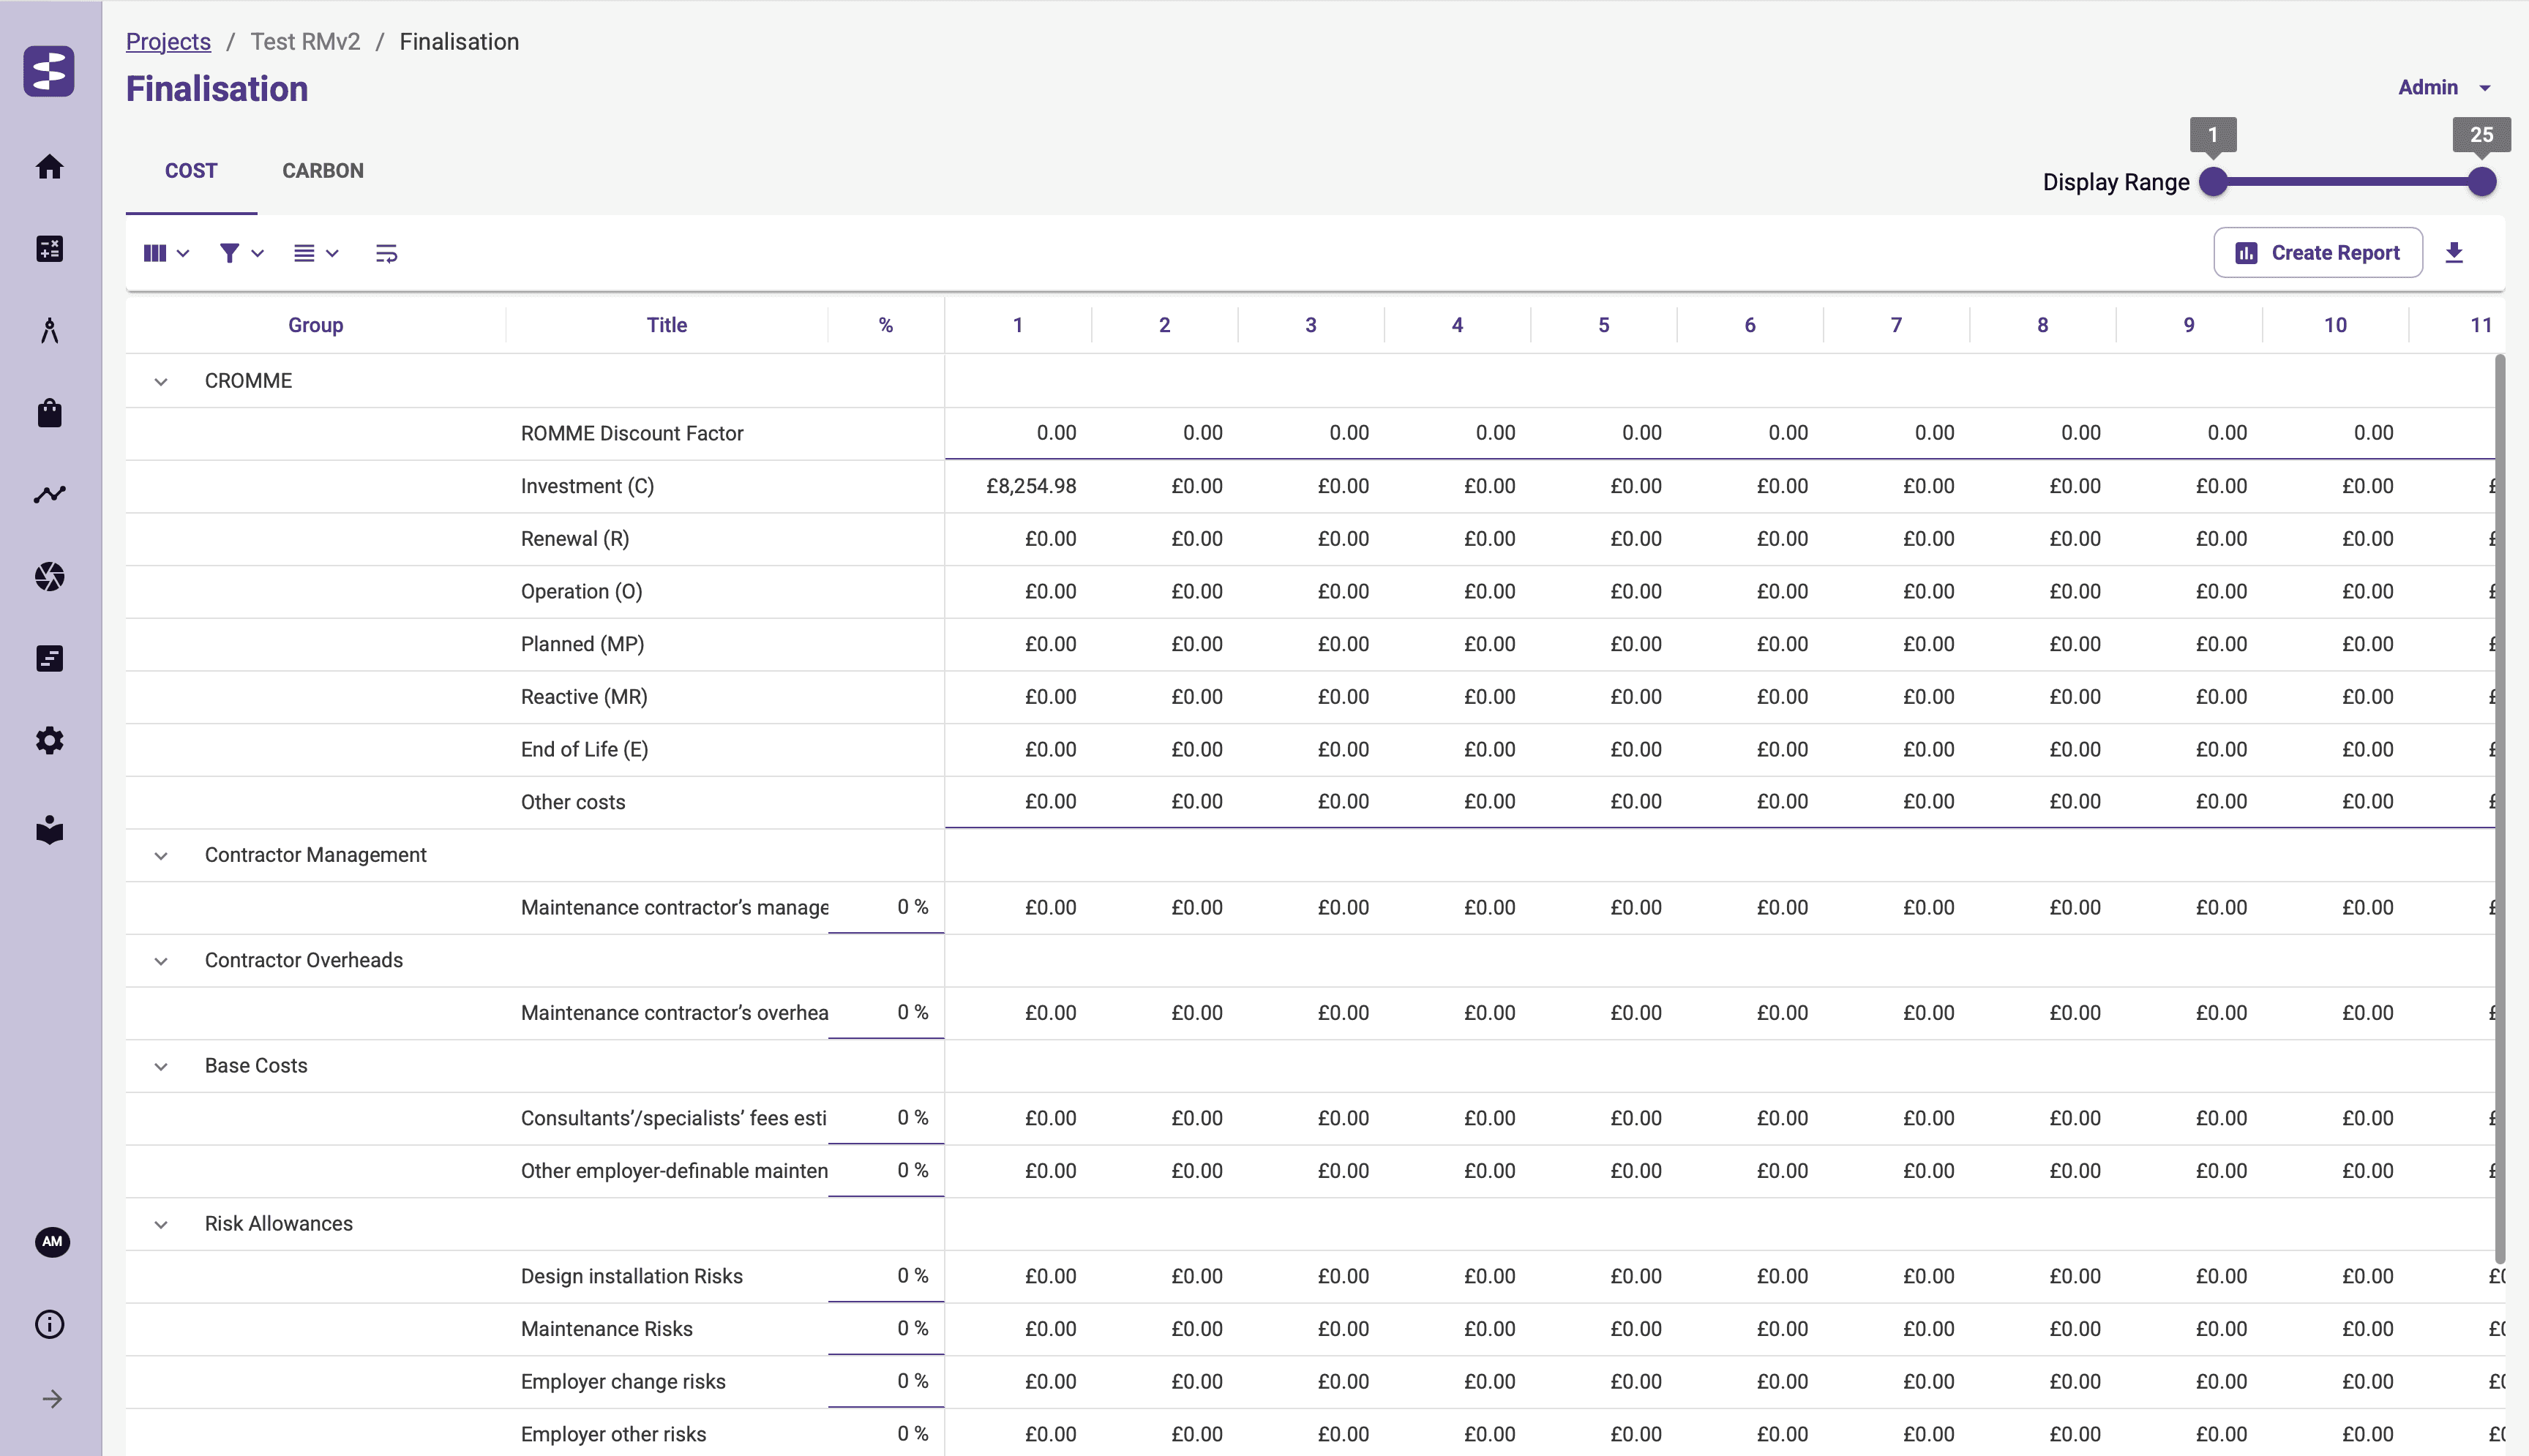Toggle text wrap icon in toolbar
The width and height of the screenshot is (2529, 1456).
[386, 253]
